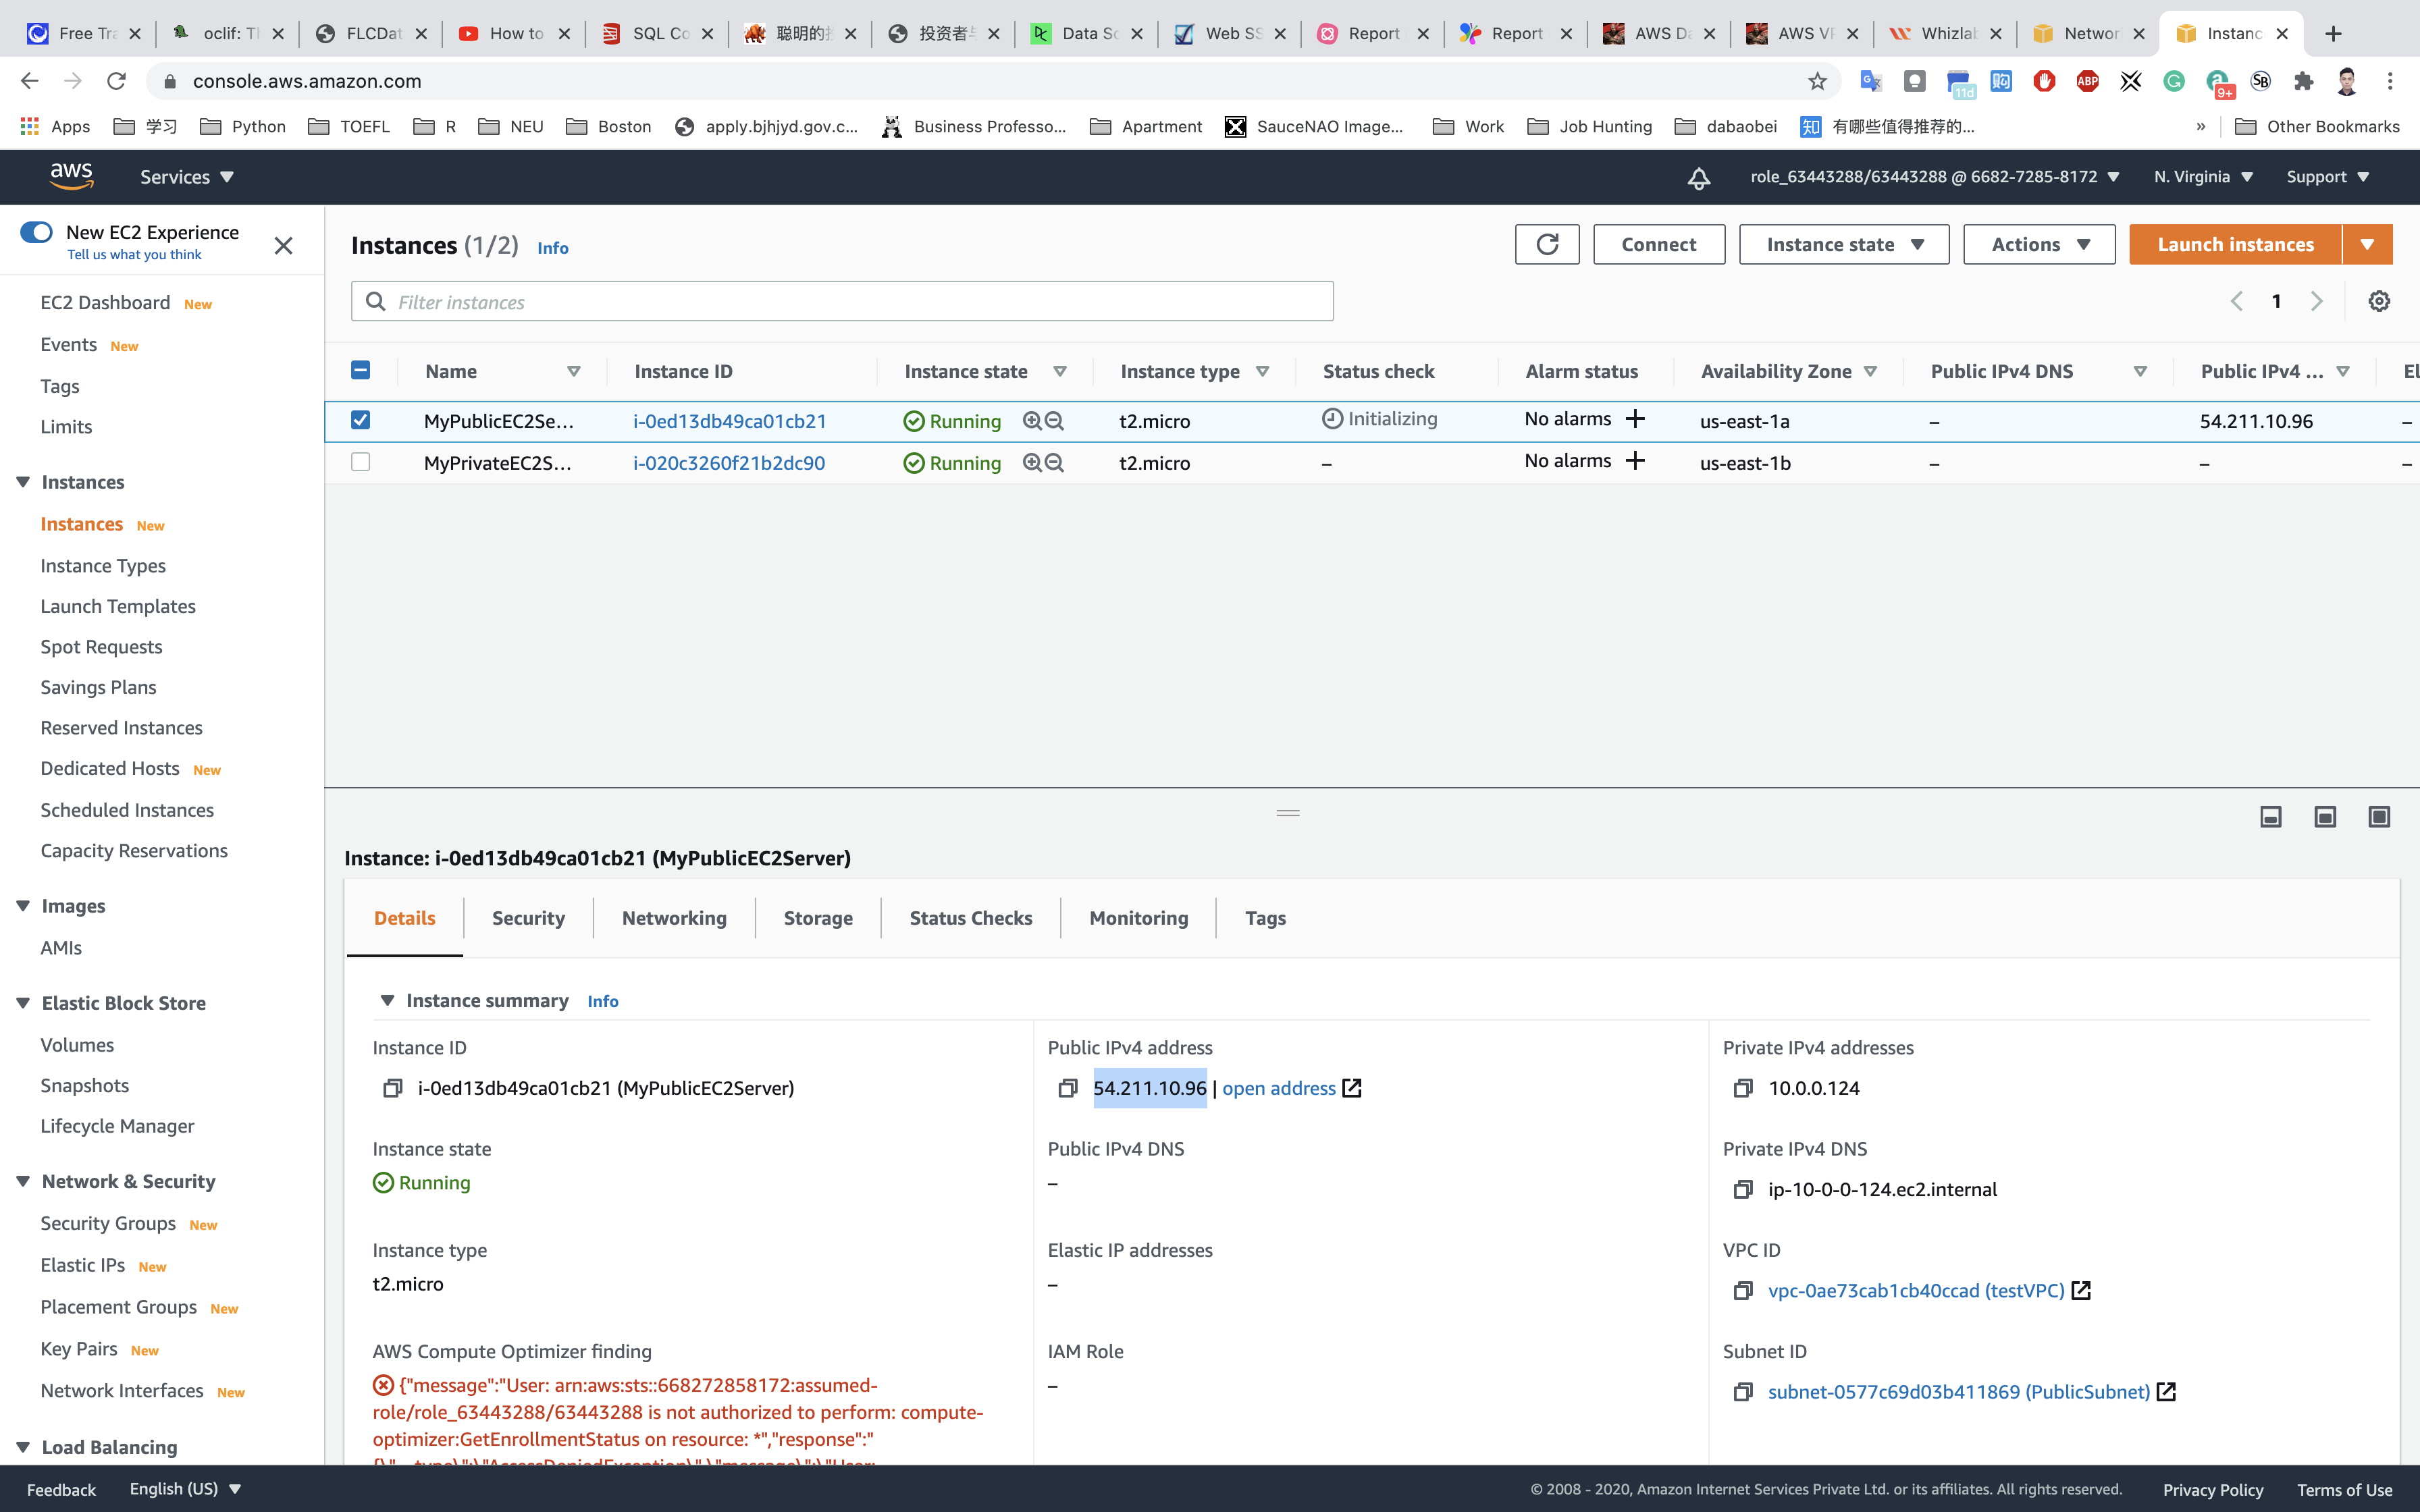Image resolution: width=2420 pixels, height=1512 pixels.
Task: Click the Launch instances button
Action: tap(2235, 244)
